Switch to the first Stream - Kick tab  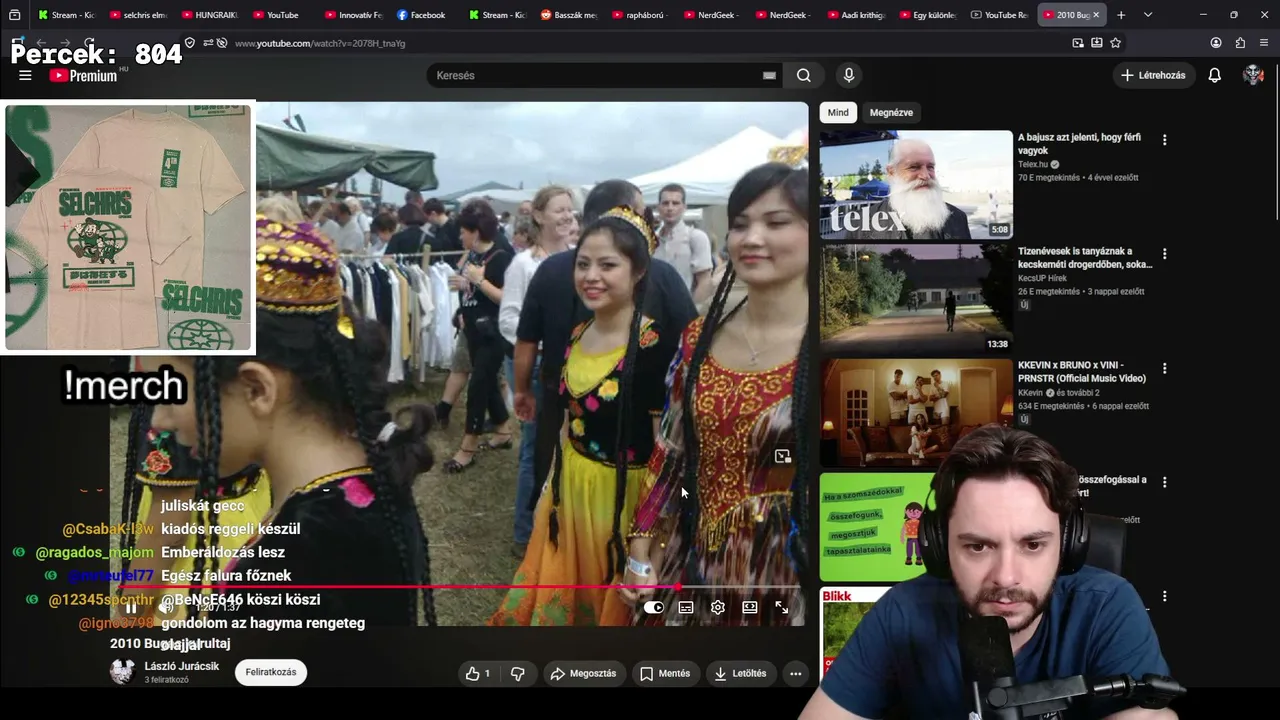click(x=66, y=15)
